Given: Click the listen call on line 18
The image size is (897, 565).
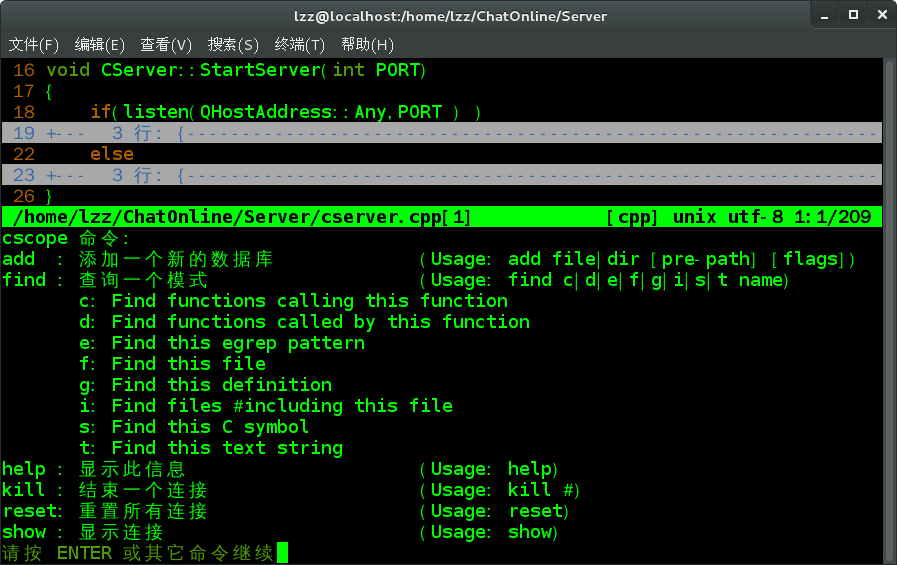Looking at the screenshot, I should [156, 112].
